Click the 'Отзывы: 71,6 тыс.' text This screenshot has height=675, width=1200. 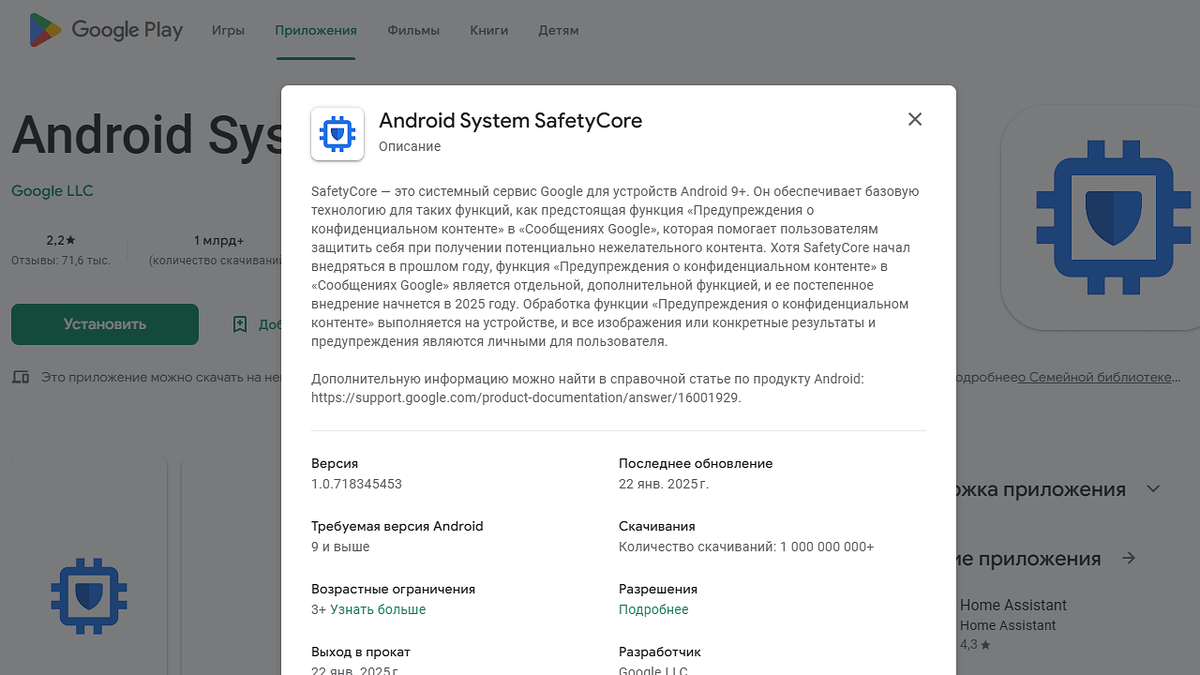point(61,261)
